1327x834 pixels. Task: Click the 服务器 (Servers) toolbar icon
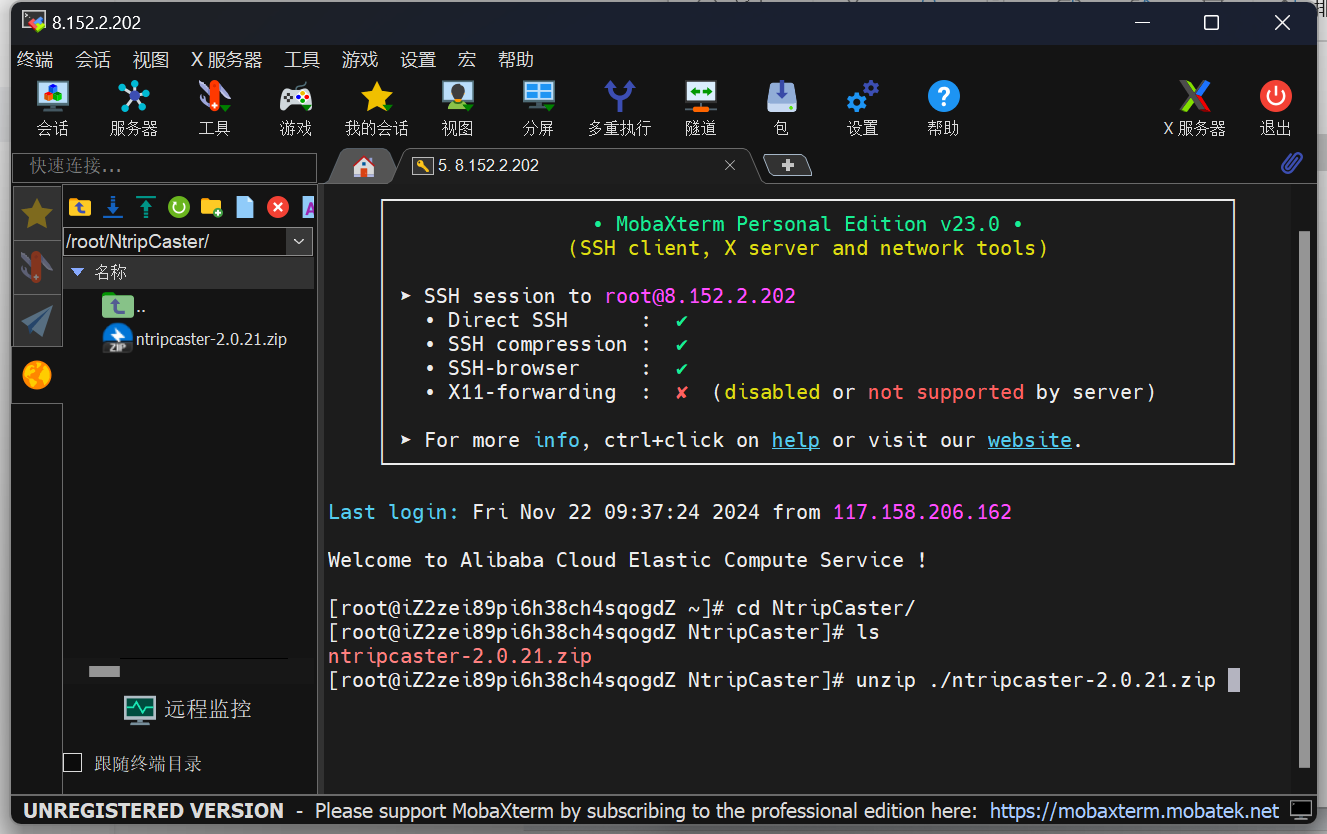click(133, 108)
